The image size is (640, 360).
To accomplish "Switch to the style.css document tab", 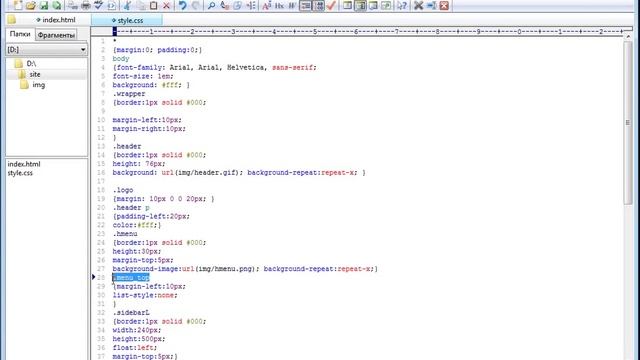I will [x=127, y=20].
